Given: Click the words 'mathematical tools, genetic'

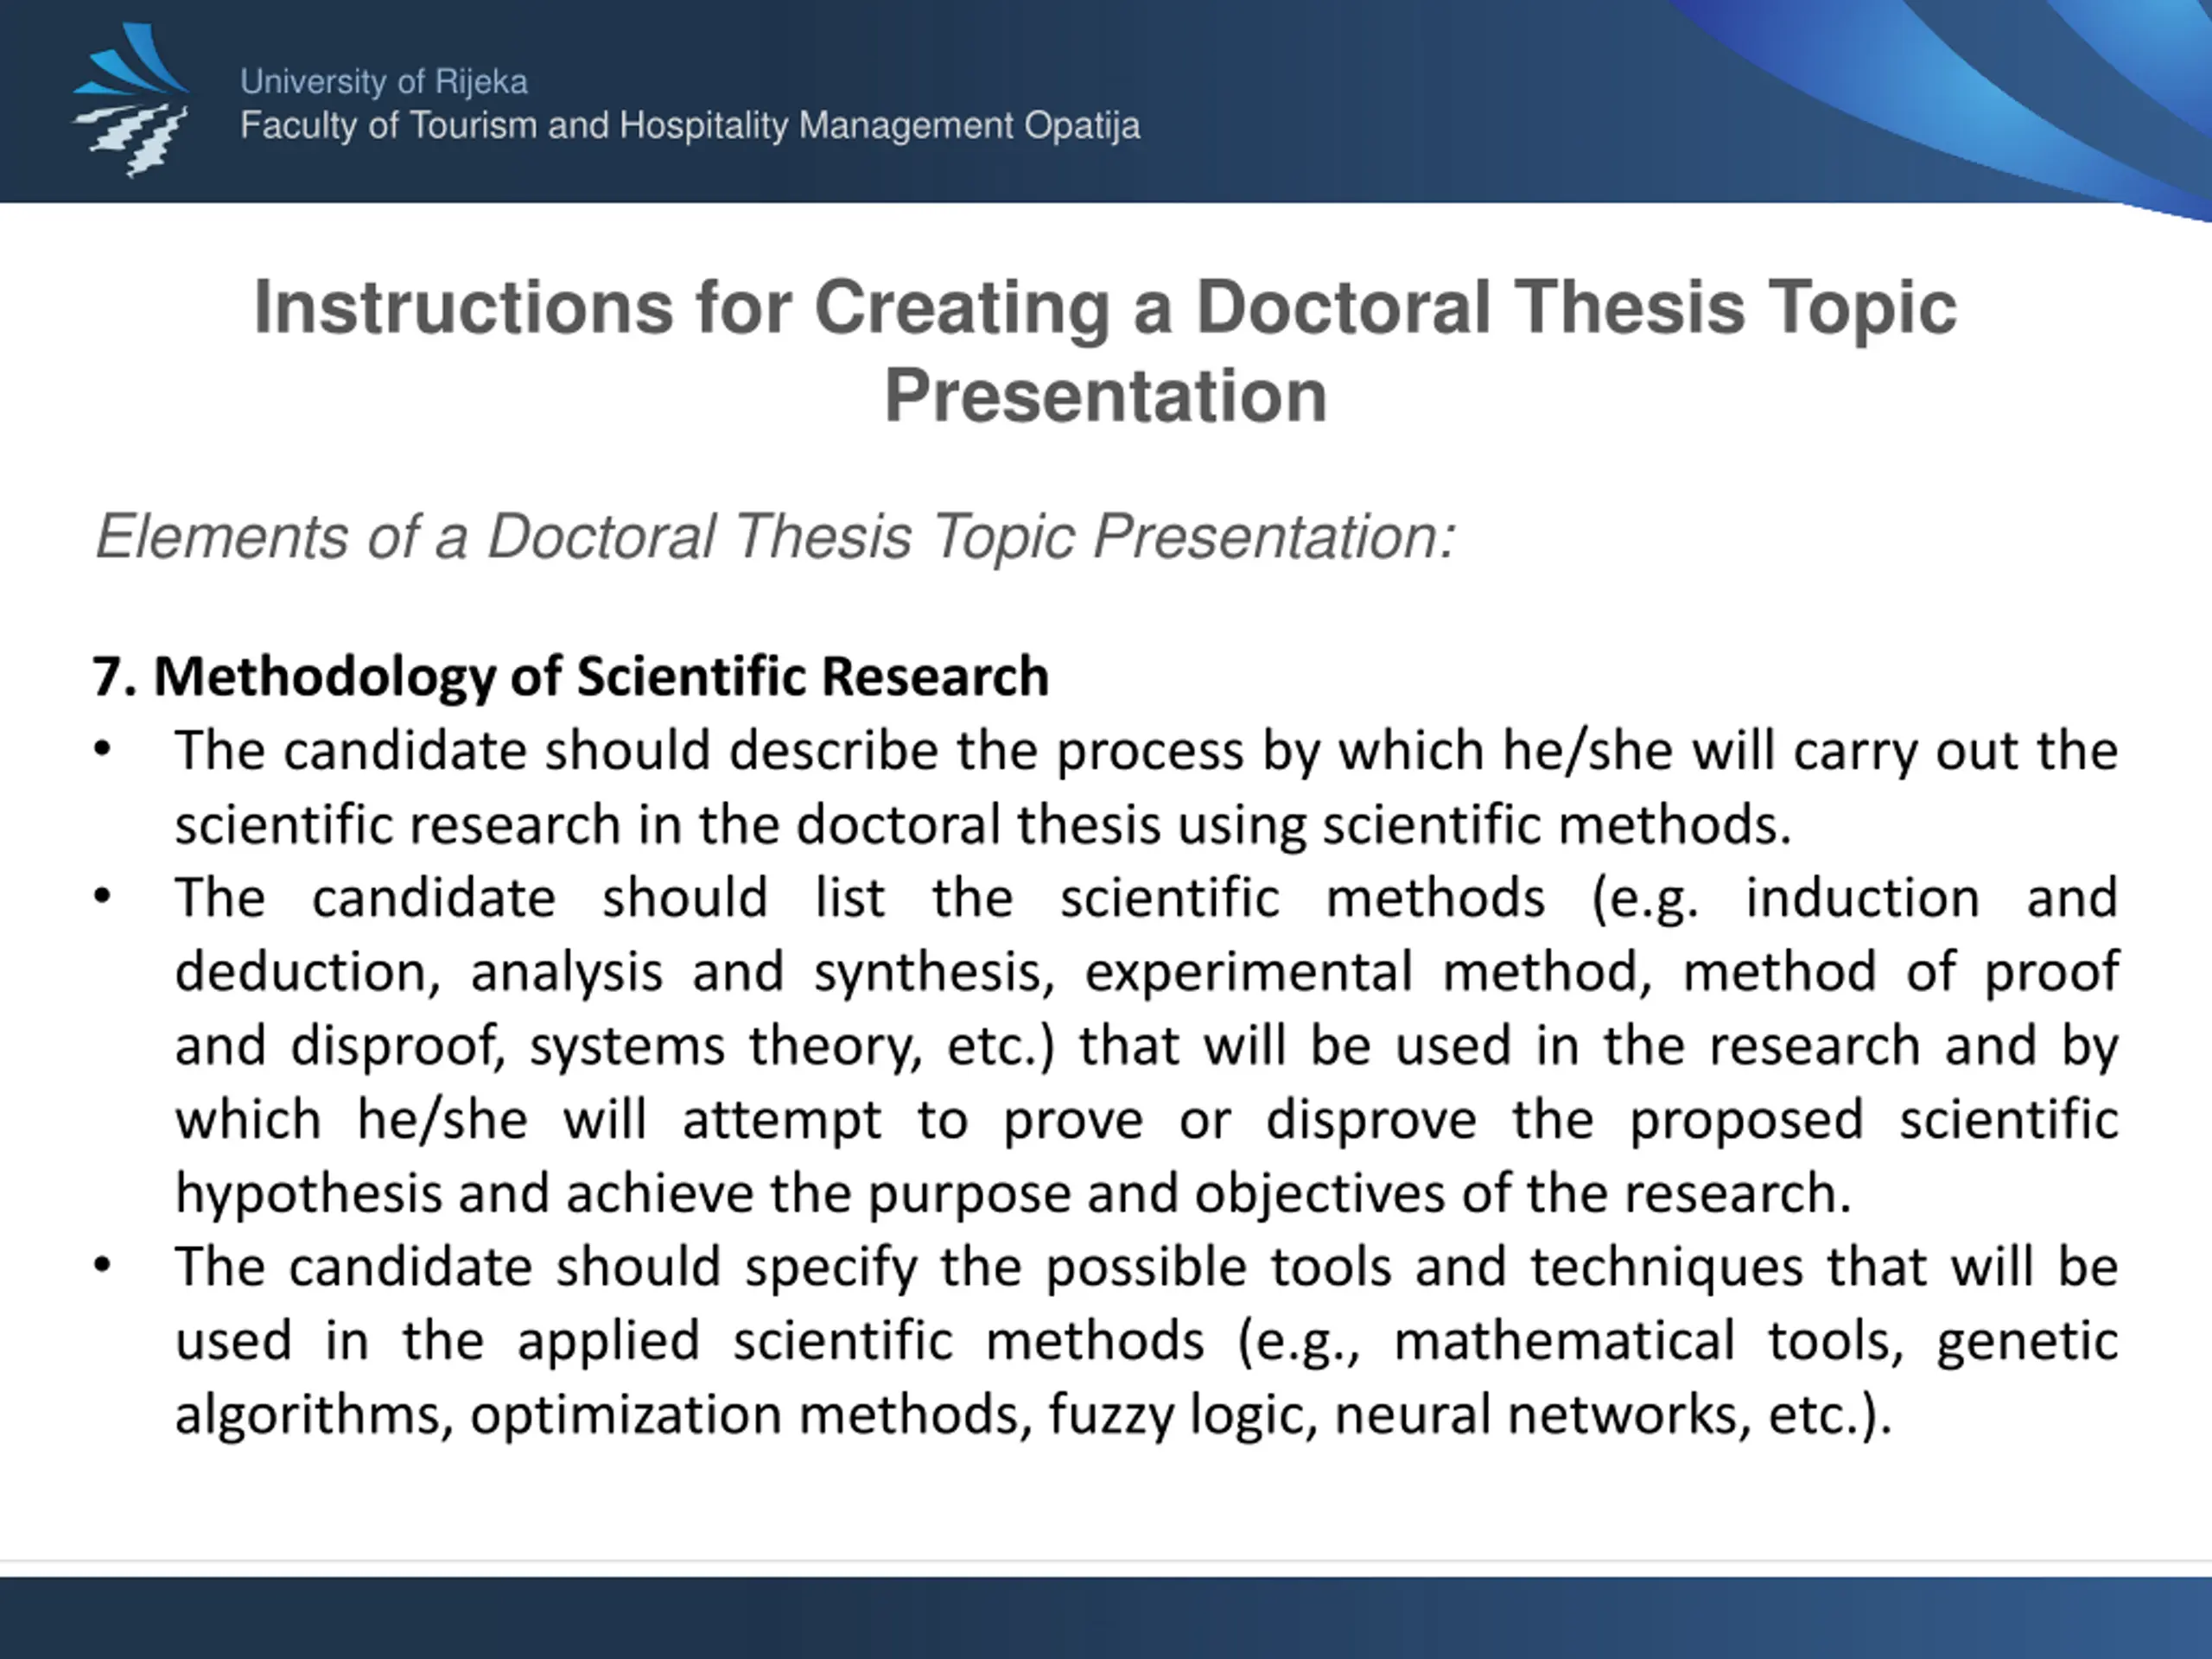Looking at the screenshot, I should tap(1756, 1342).
